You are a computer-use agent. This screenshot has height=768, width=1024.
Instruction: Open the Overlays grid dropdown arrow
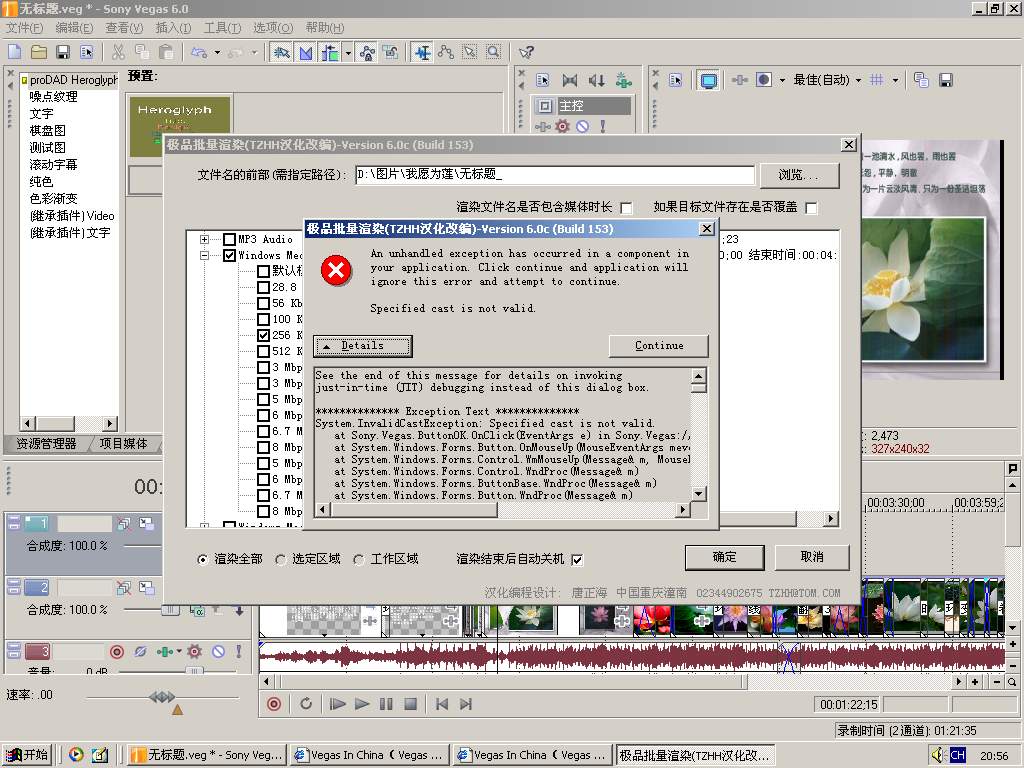click(895, 80)
